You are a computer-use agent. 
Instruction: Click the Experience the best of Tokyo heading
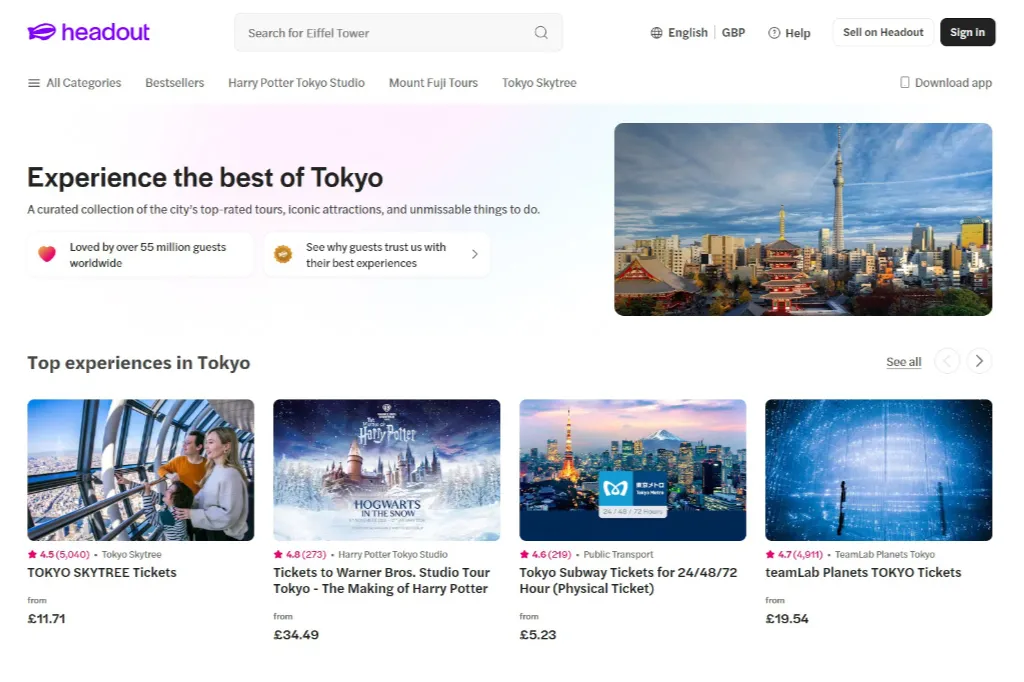coord(205,178)
